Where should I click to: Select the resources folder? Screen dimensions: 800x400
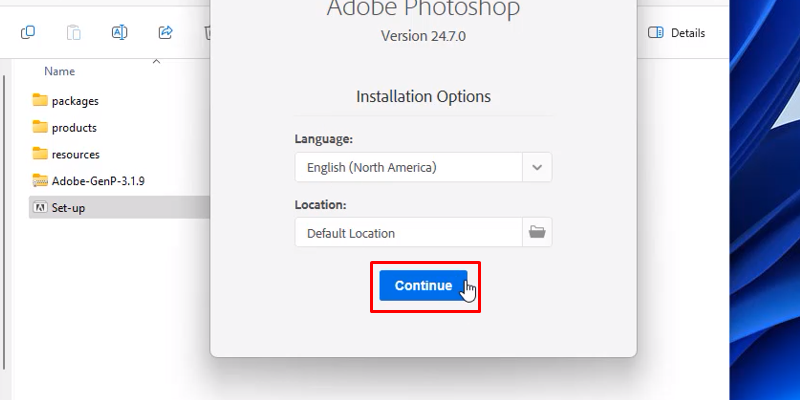pyautogui.click(x=75, y=155)
